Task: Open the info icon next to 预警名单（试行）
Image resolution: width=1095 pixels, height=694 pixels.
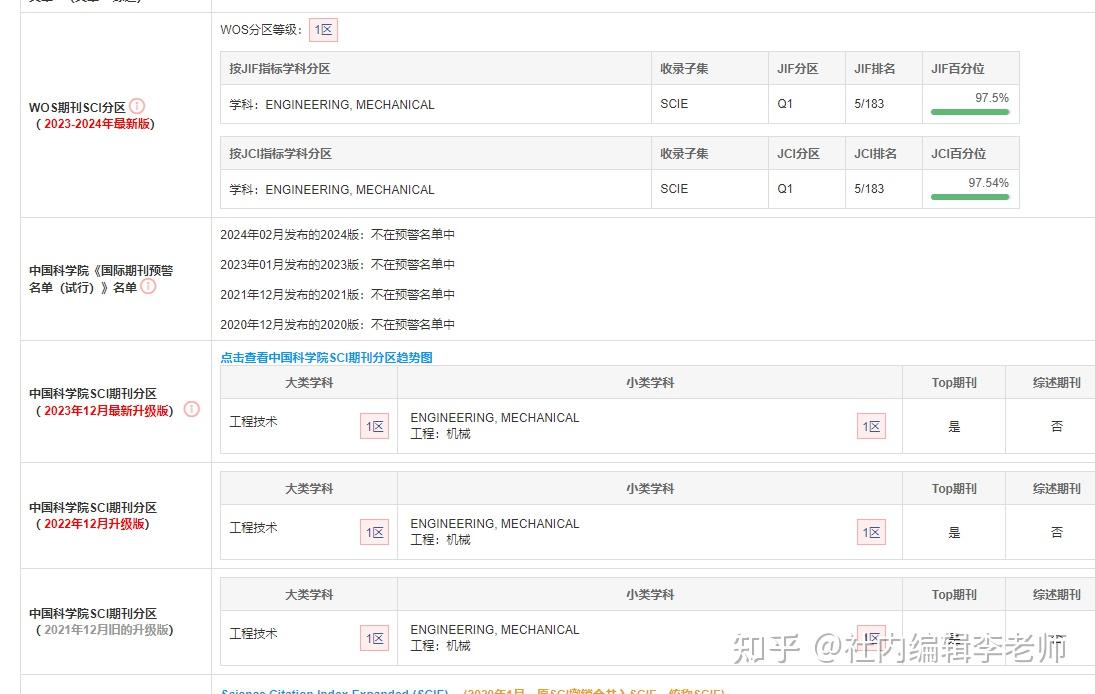Action: tap(148, 286)
